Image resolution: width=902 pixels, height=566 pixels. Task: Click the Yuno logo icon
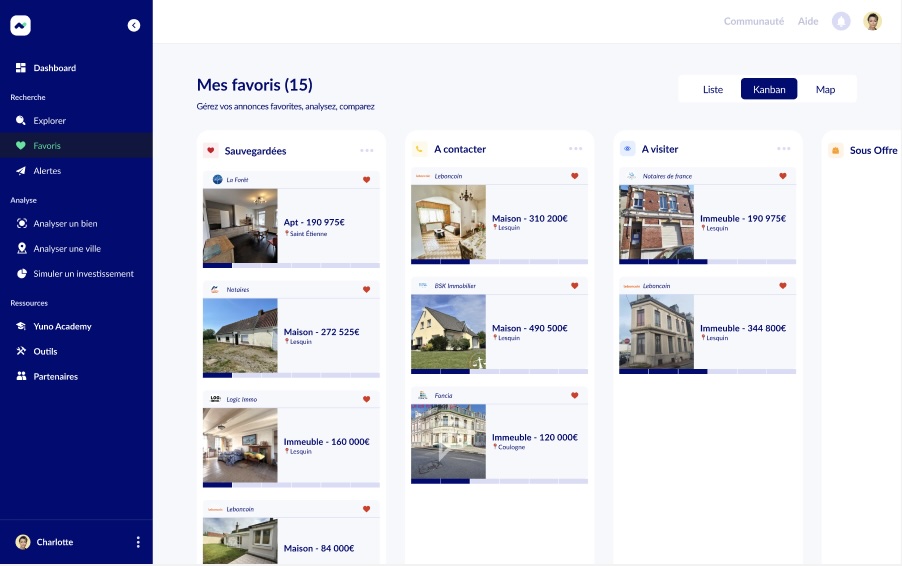tap(21, 25)
